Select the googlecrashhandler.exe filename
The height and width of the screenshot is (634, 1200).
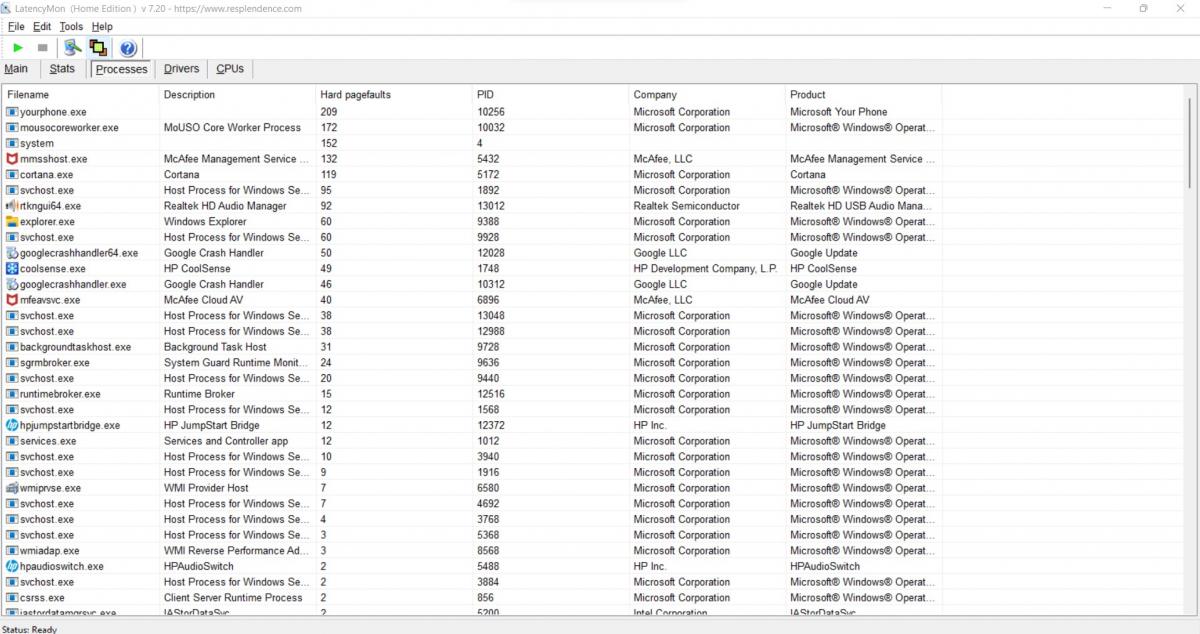point(73,285)
